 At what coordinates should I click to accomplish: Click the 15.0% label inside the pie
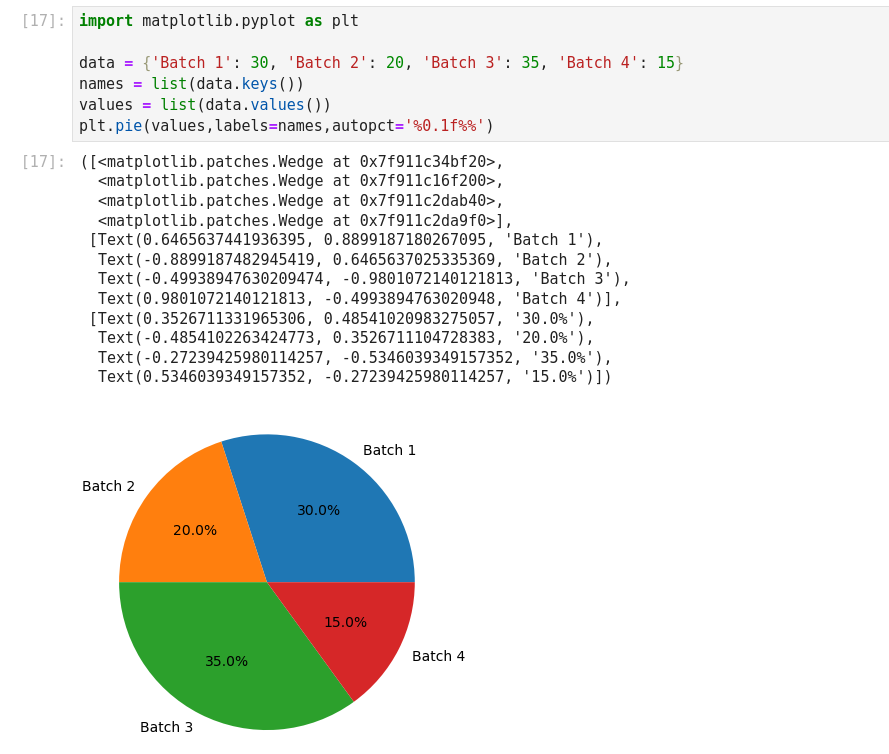tap(345, 623)
